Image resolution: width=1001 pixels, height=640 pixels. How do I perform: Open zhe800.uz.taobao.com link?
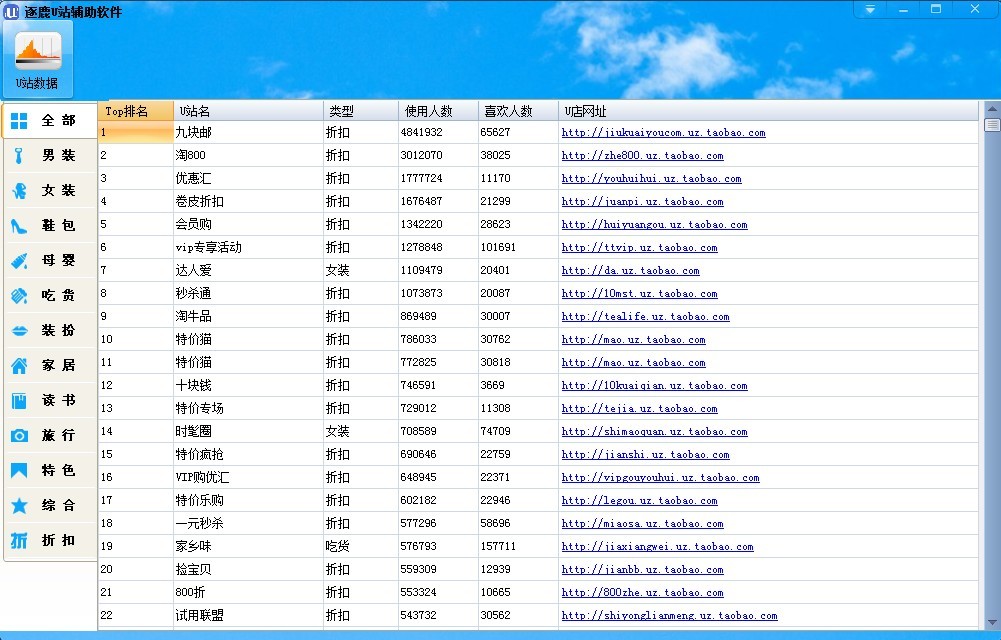(642, 156)
